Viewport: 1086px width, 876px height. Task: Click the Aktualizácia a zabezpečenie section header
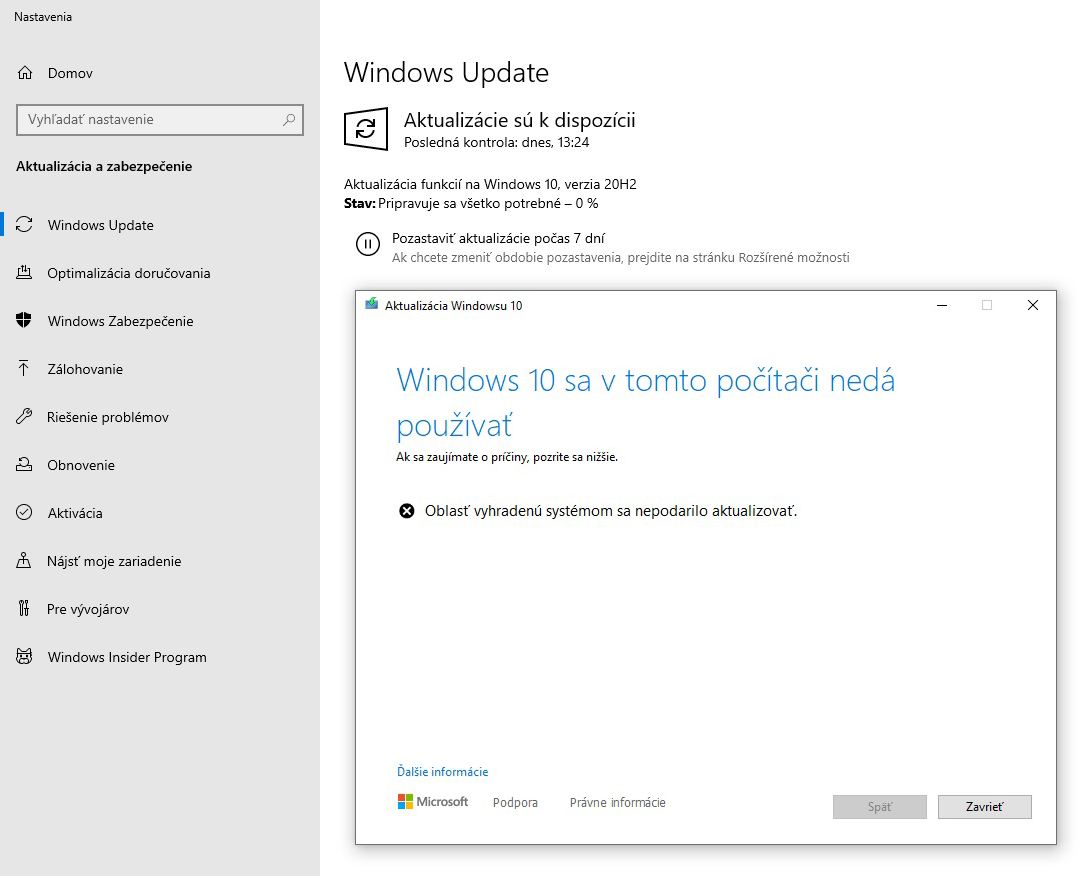pos(104,166)
